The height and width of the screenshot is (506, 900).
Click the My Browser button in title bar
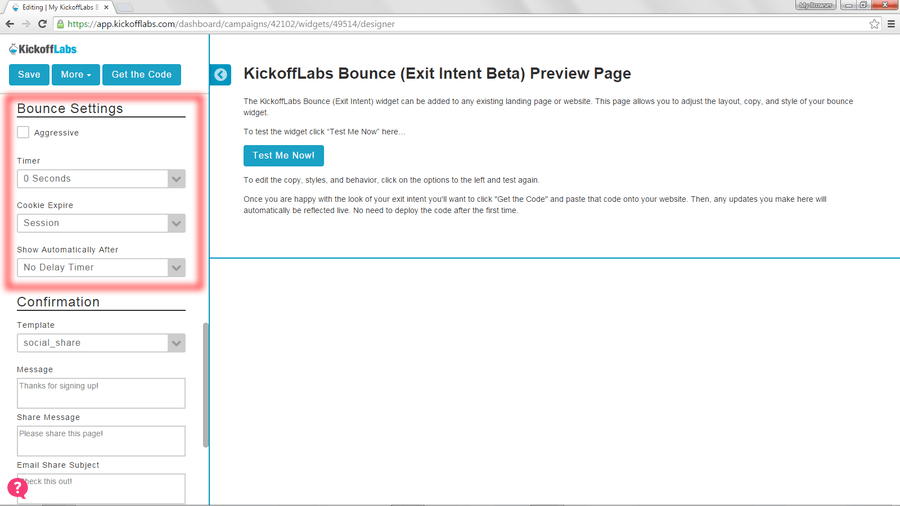point(815,5)
